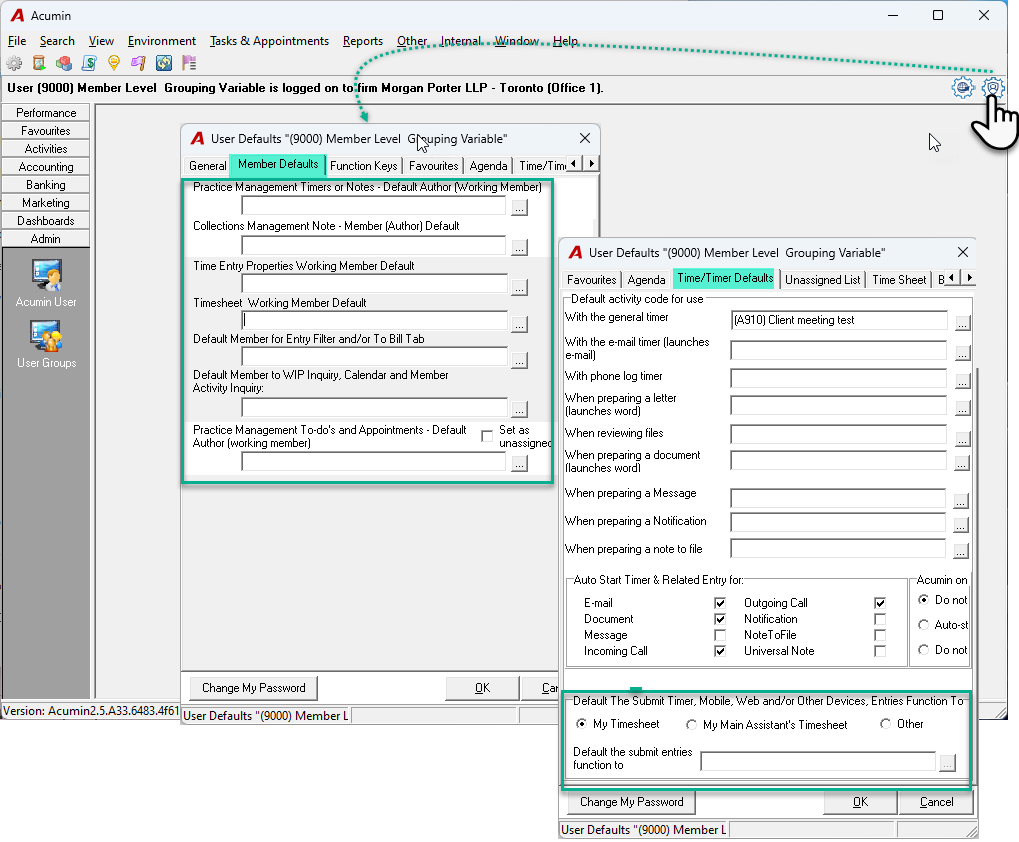Viewport: 1019px width, 842px height.
Task: Open the Reports menu
Action: [x=363, y=41]
